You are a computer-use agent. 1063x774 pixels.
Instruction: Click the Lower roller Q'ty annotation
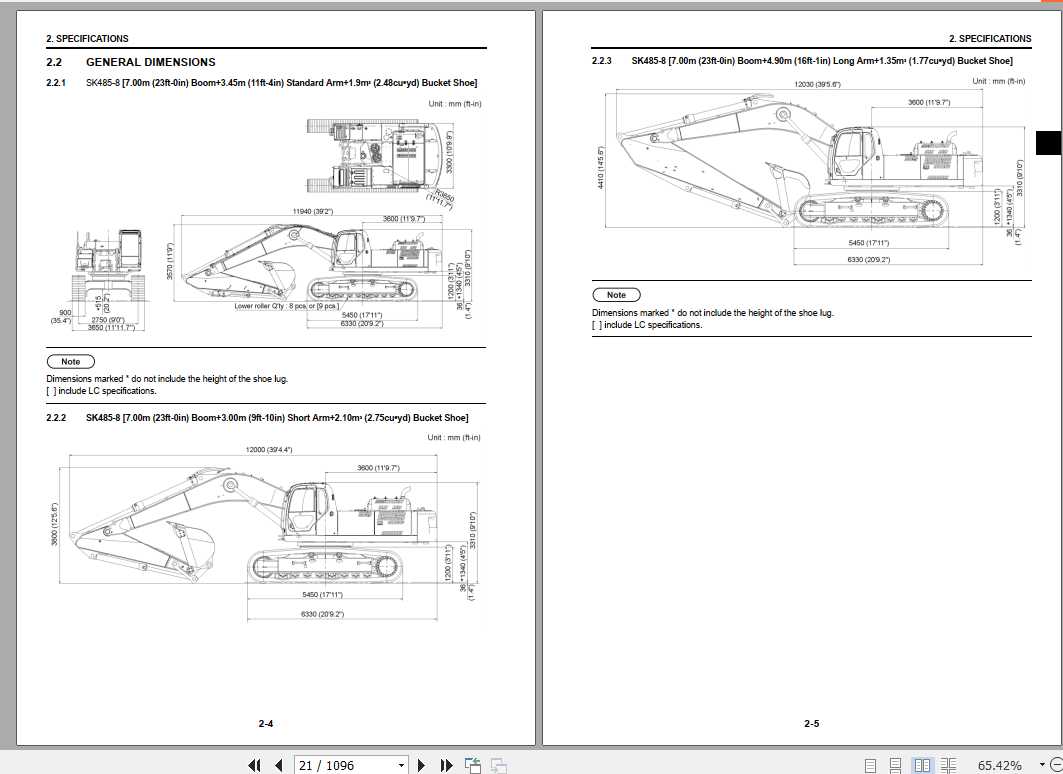[x=287, y=306]
